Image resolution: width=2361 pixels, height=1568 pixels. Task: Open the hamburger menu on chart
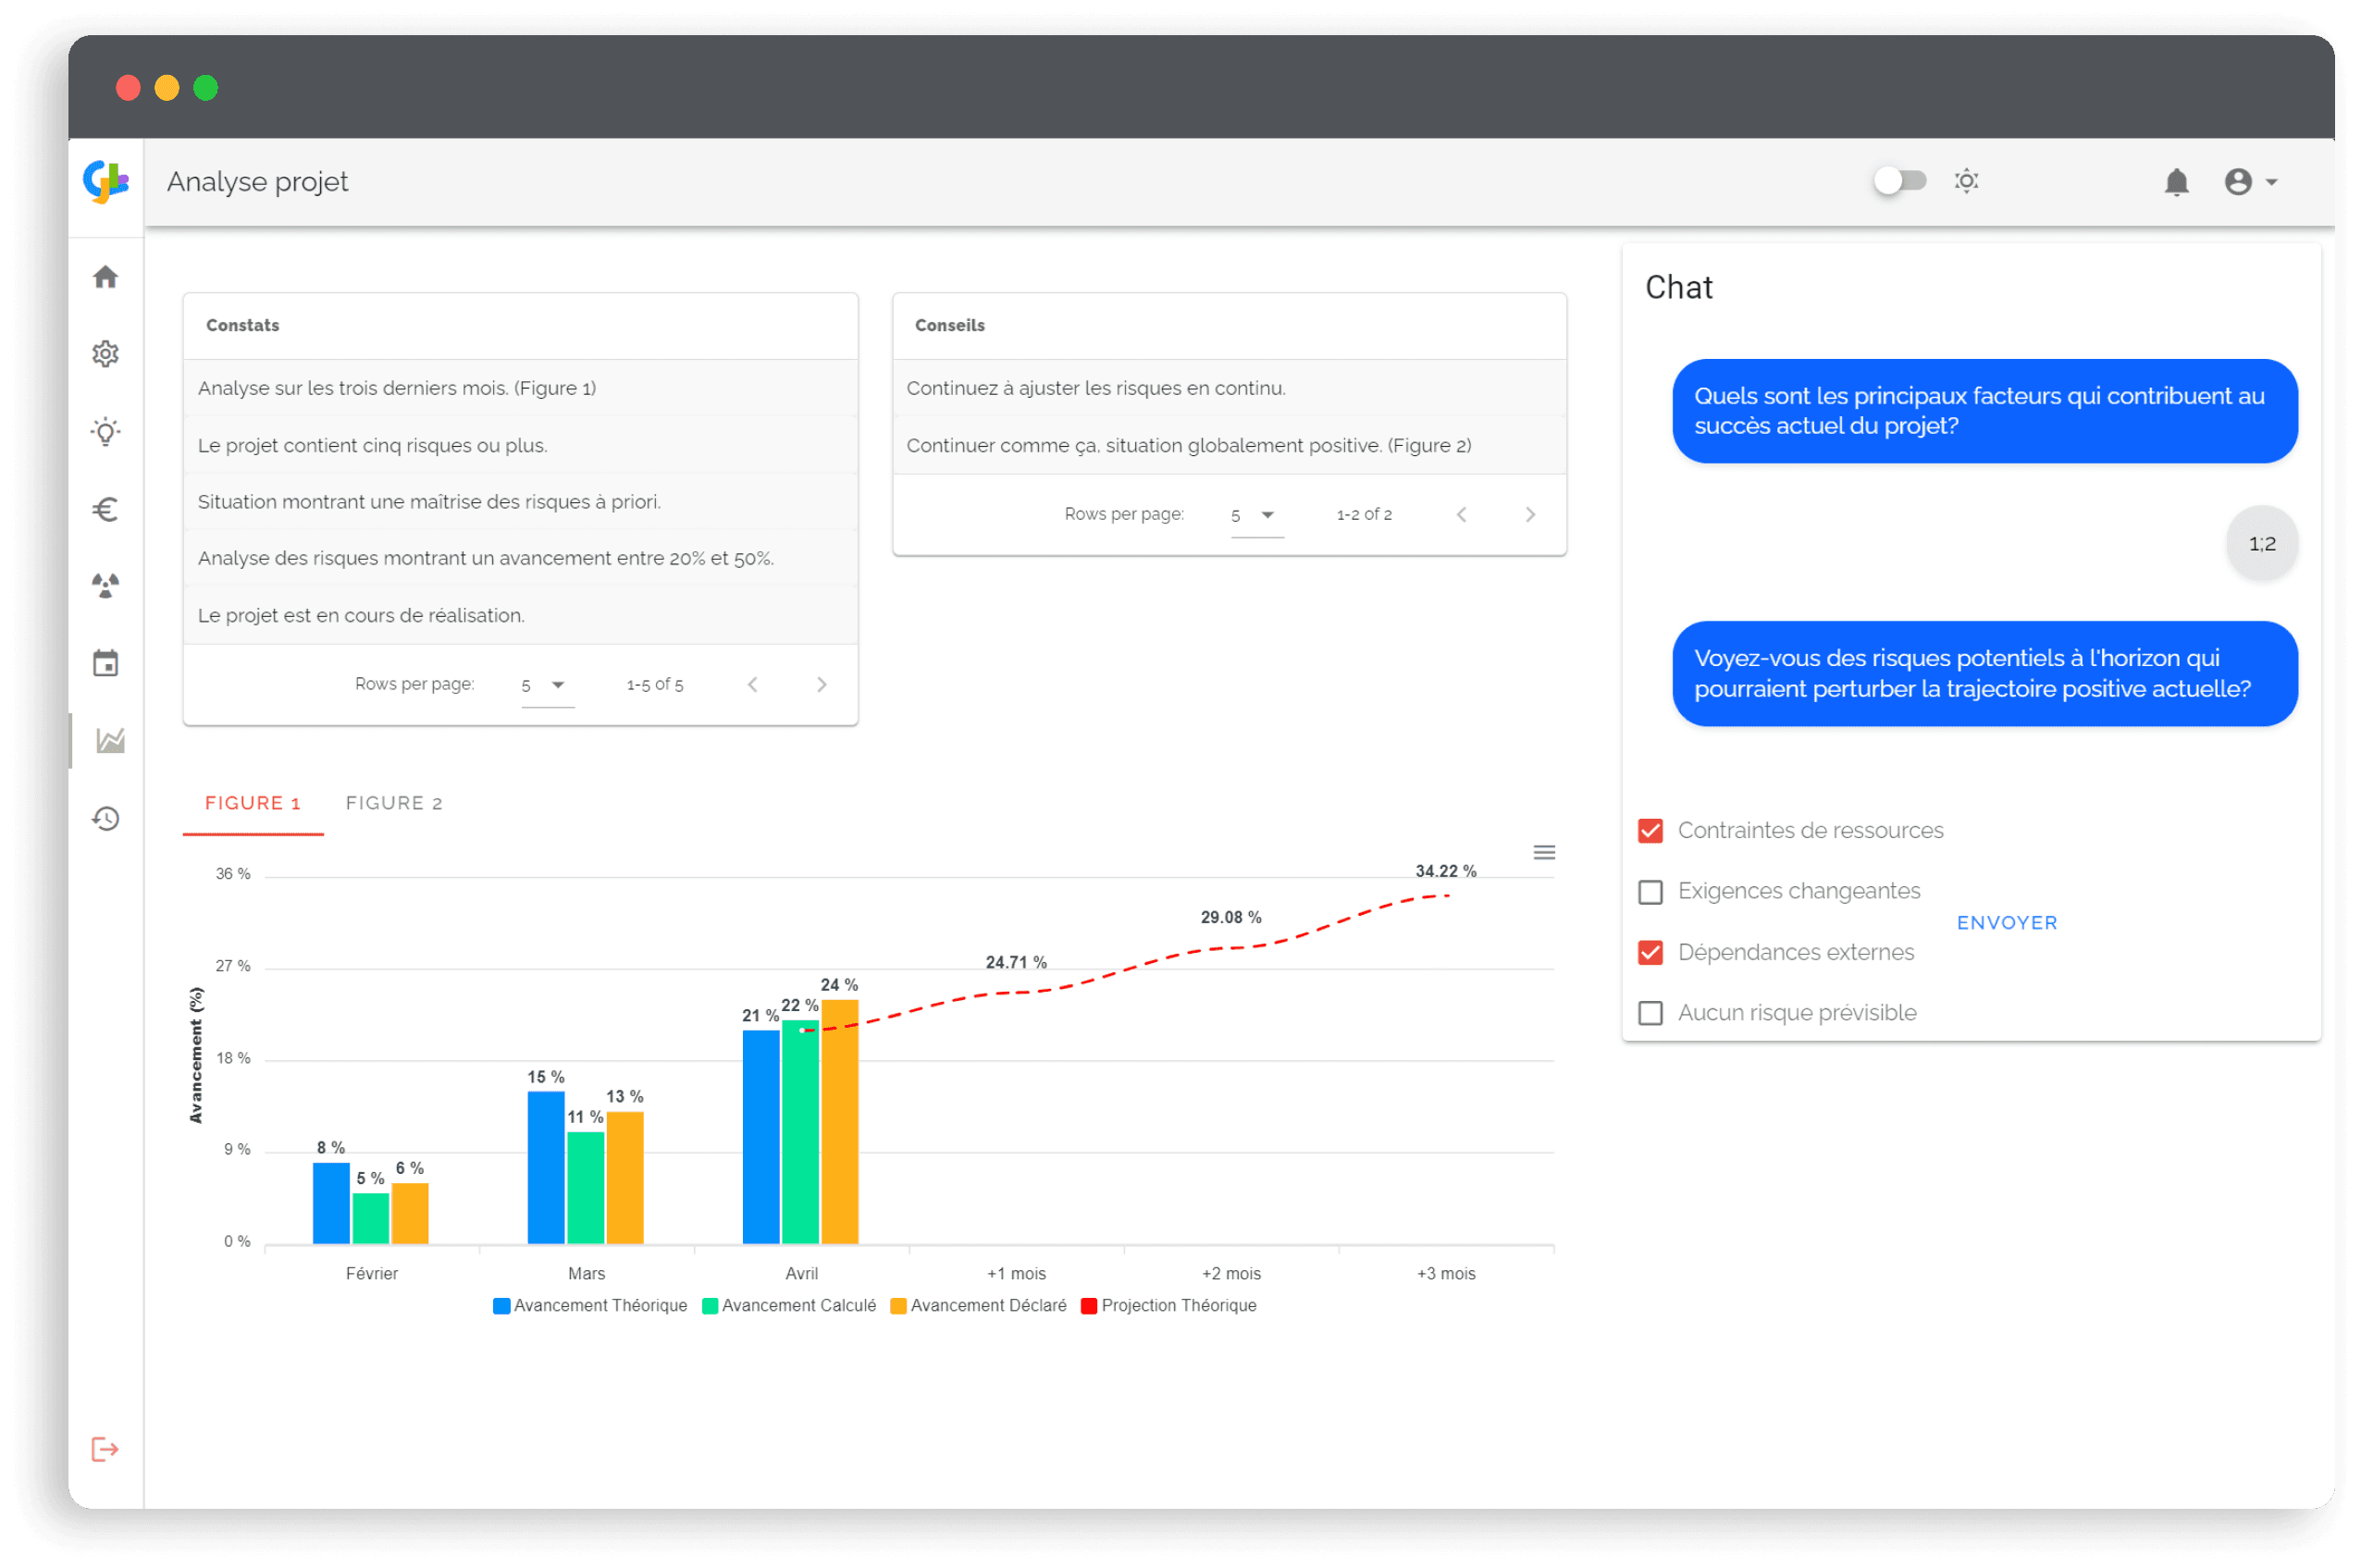pos(1544,852)
